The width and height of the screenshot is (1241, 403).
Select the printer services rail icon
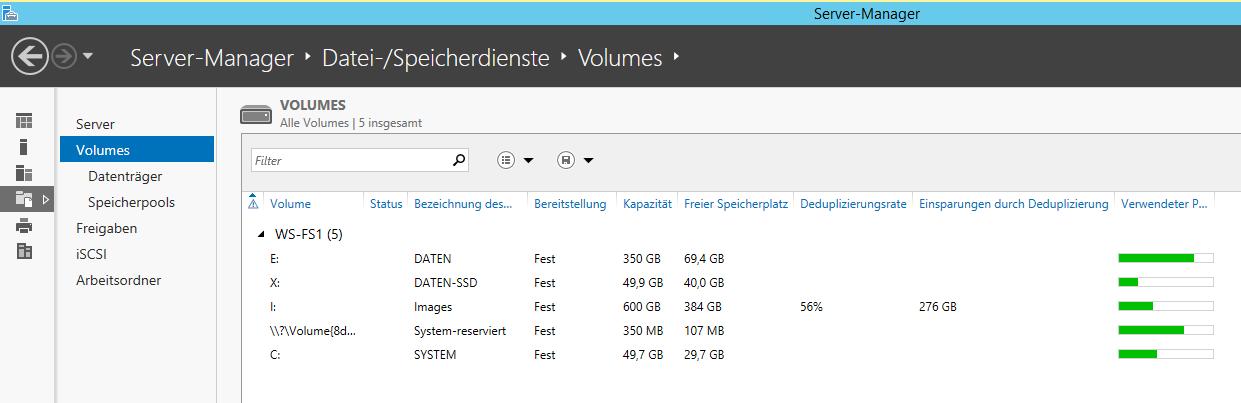(x=24, y=225)
